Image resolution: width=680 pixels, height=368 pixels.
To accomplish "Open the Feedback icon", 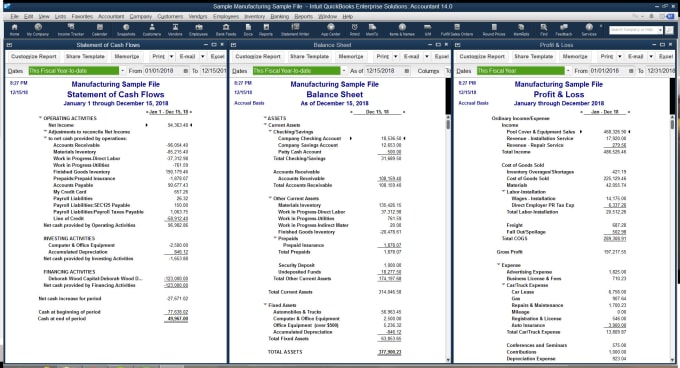I will pyautogui.click(x=564, y=29).
